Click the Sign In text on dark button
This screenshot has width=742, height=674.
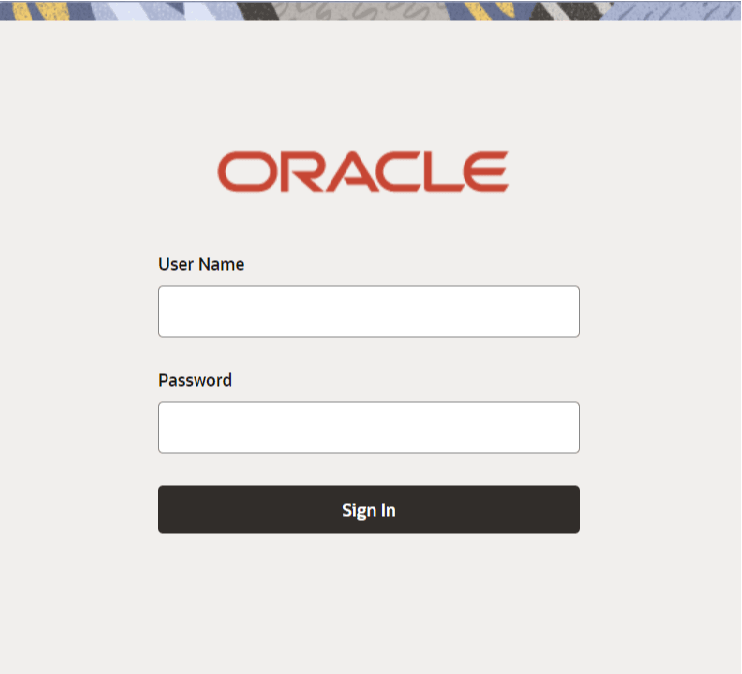coord(369,510)
